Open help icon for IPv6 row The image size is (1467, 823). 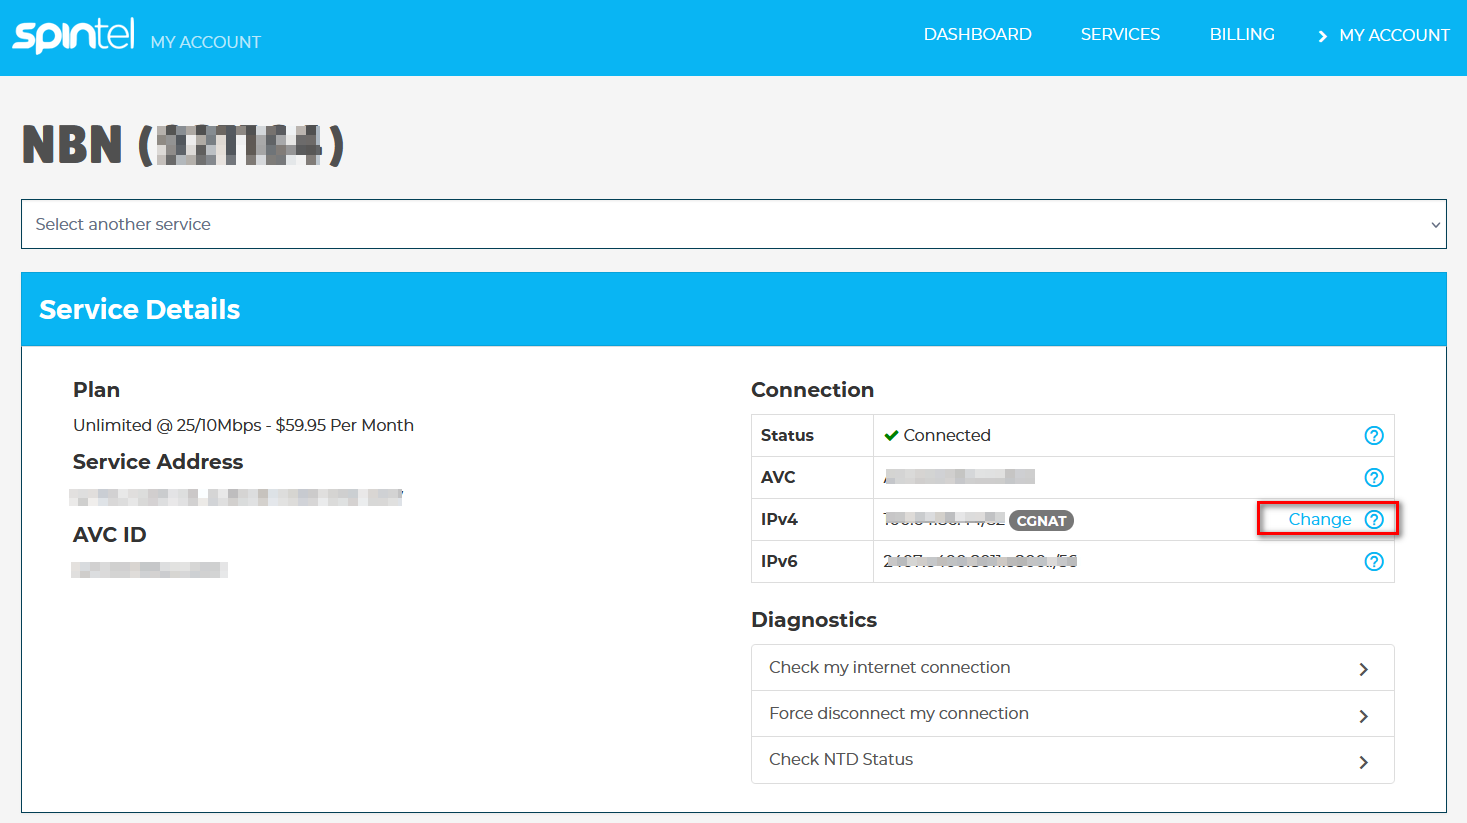click(x=1374, y=561)
